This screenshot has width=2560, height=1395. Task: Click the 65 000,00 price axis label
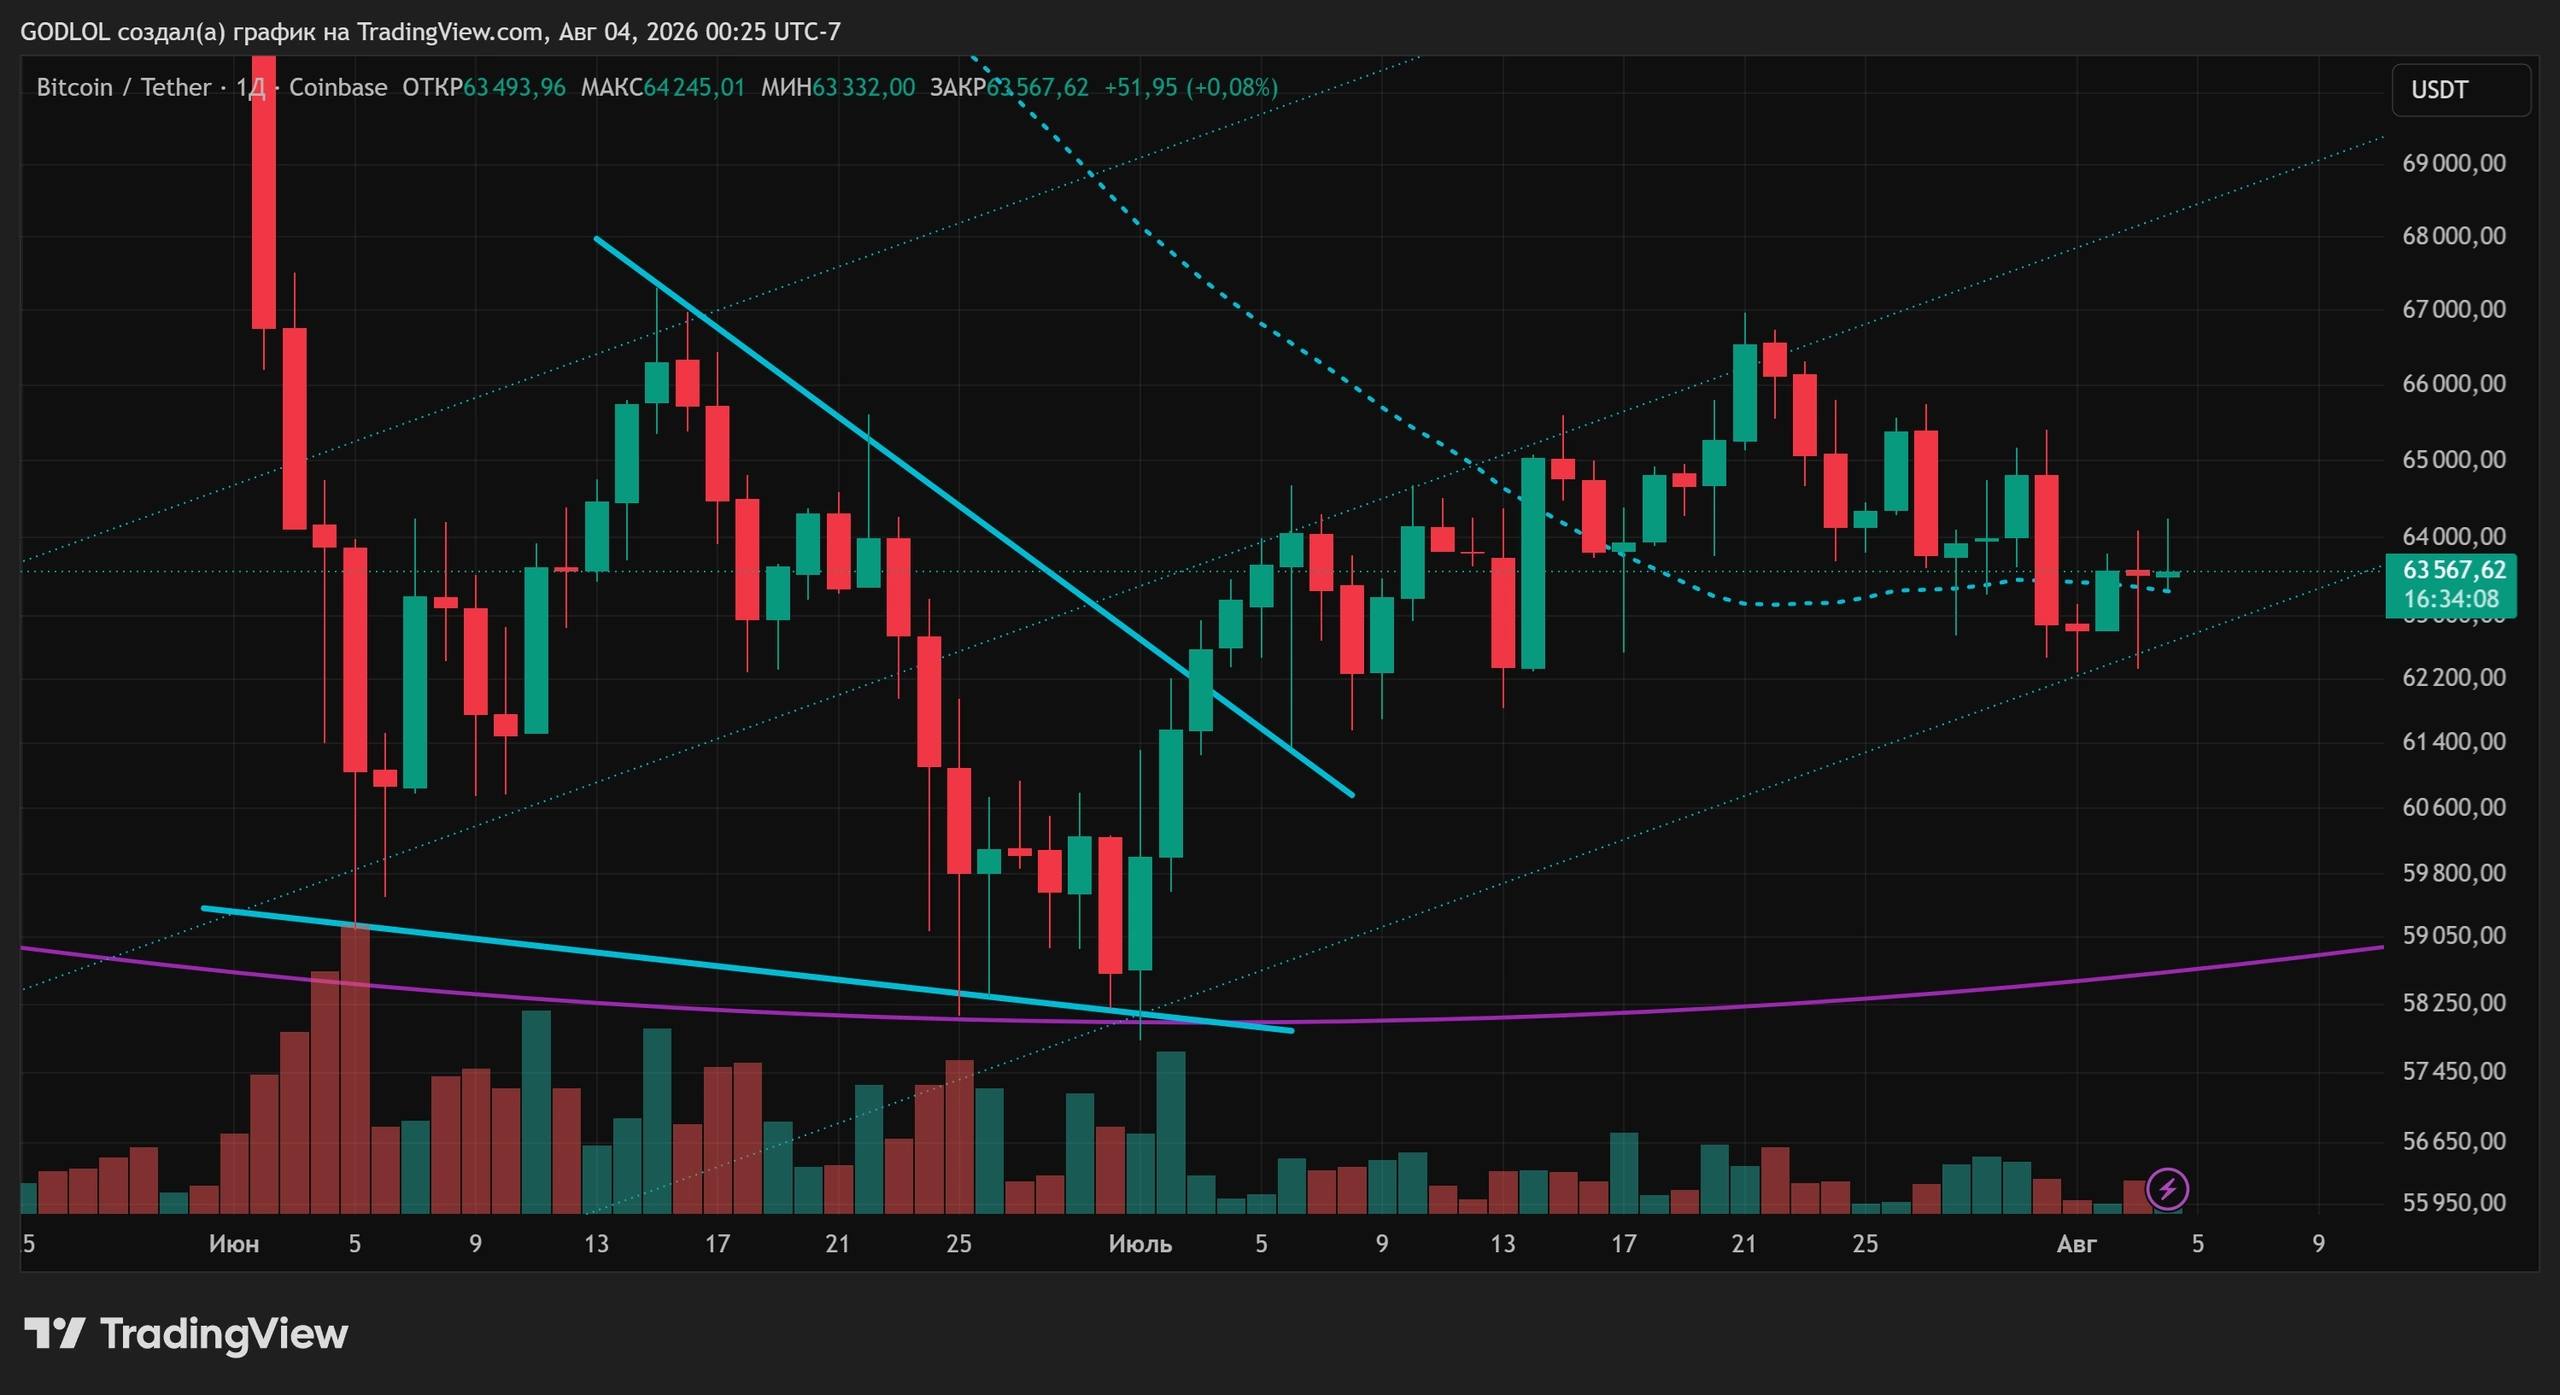[x=2454, y=460]
